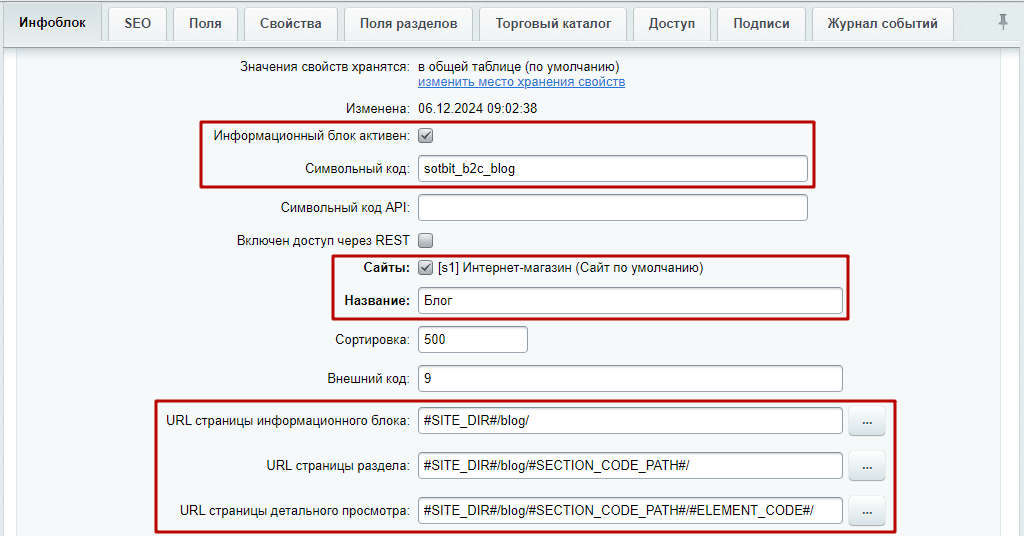Focus the Символьный код field

pyautogui.click(x=613, y=168)
